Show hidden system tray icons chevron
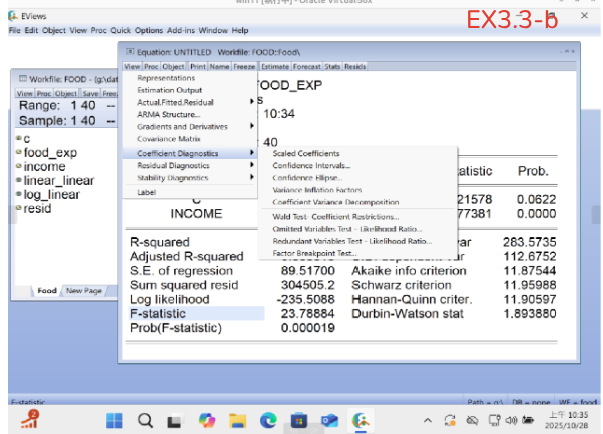The width and height of the screenshot is (603, 434). [x=428, y=420]
